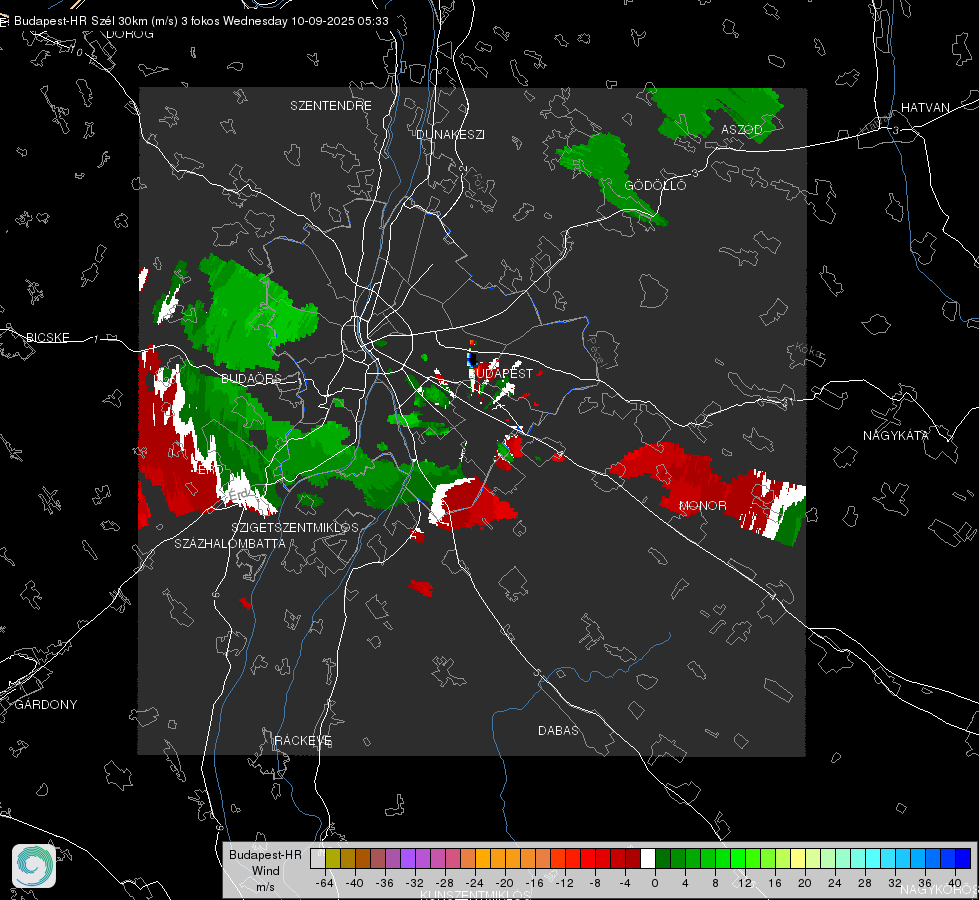Click the BICSKE label on the map
This screenshot has width=979, height=900.
[47, 337]
